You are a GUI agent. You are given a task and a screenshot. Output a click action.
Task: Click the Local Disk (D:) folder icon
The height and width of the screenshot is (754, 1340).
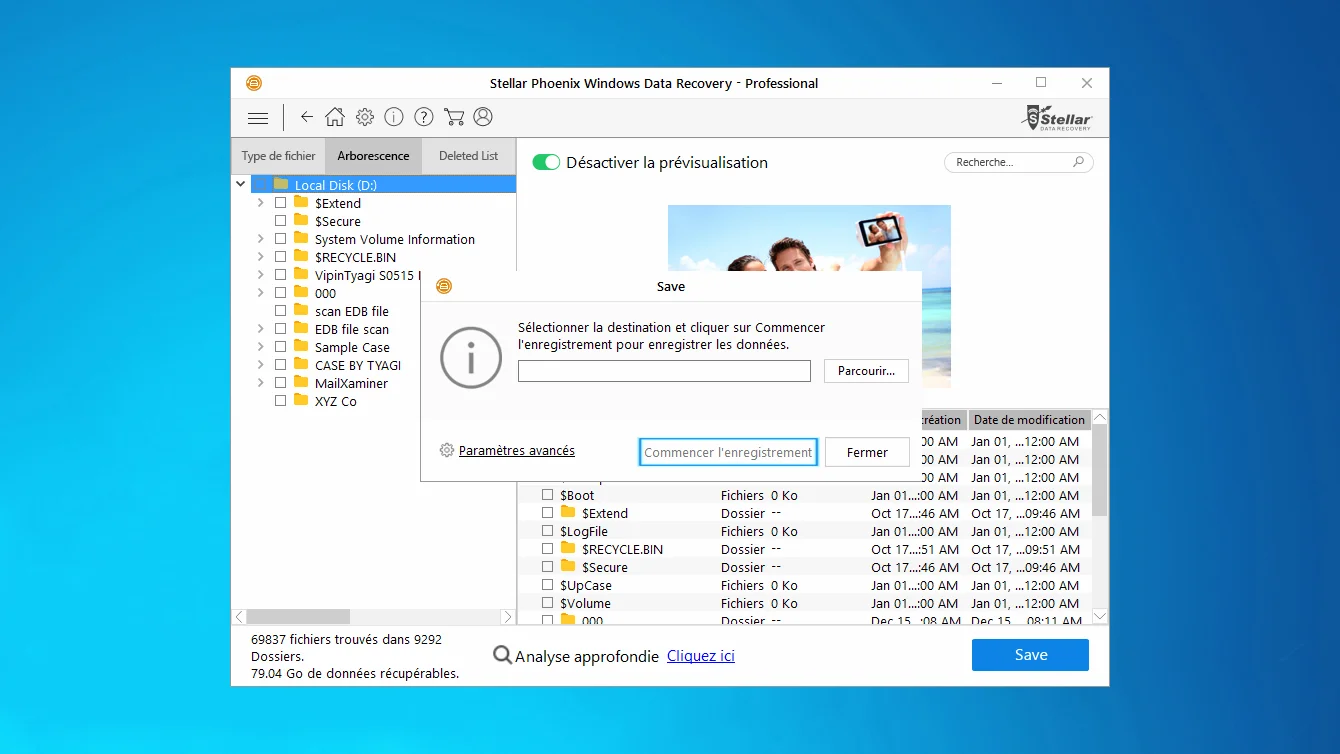coord(281,184)
